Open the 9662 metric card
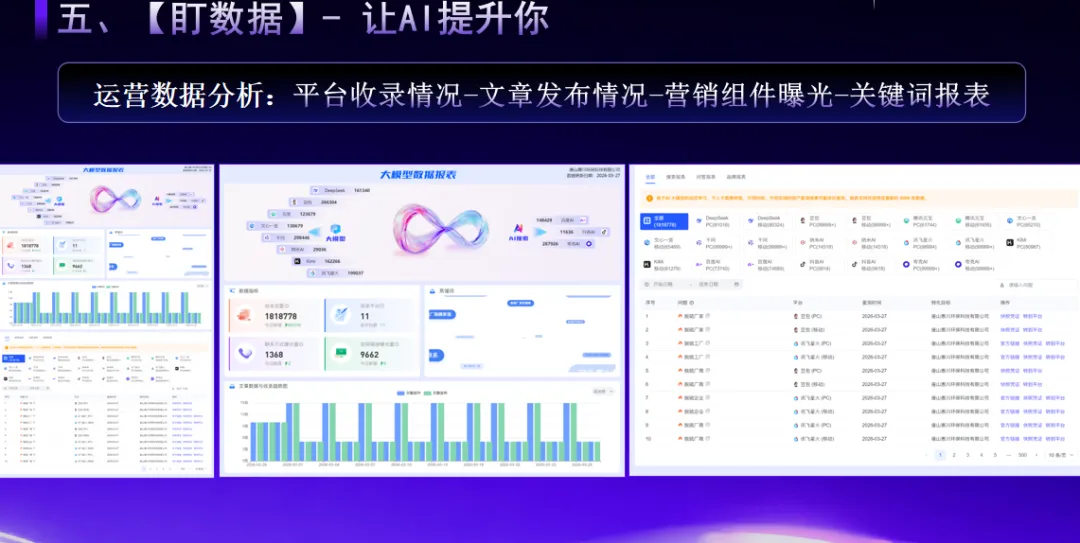This screenshot has width=1080, height=543. (371, 354)
